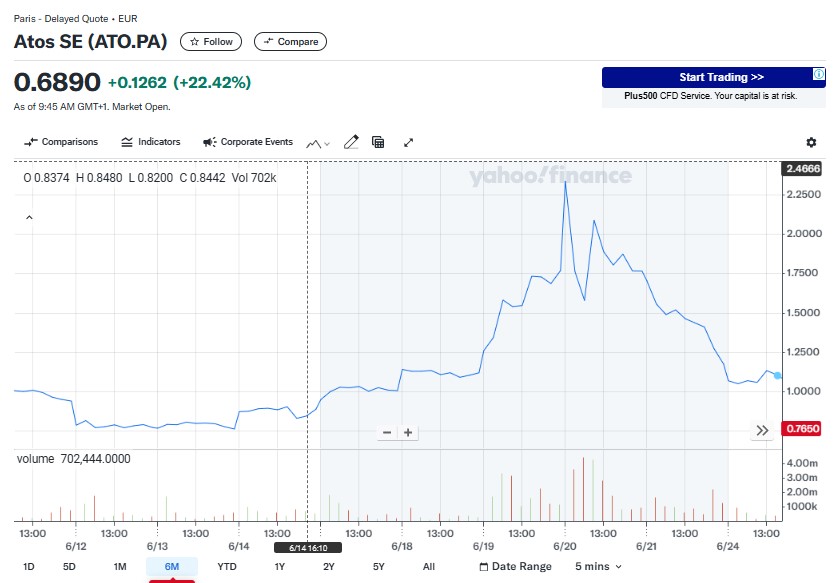Screen dimensions: 833x583
Task: Click the 6/13 date axis label
Action: 157,546
